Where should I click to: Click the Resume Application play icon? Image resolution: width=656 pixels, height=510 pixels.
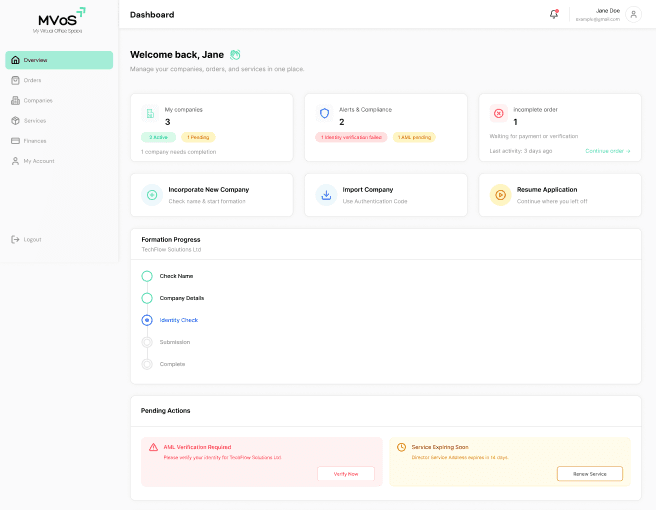tap(500, 195)
